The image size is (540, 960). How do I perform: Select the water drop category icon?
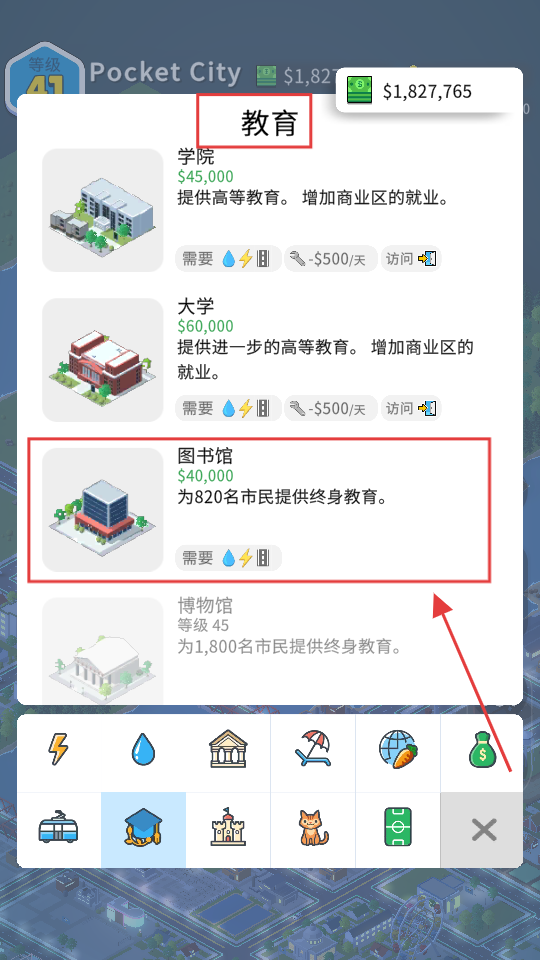click(143, 749)
